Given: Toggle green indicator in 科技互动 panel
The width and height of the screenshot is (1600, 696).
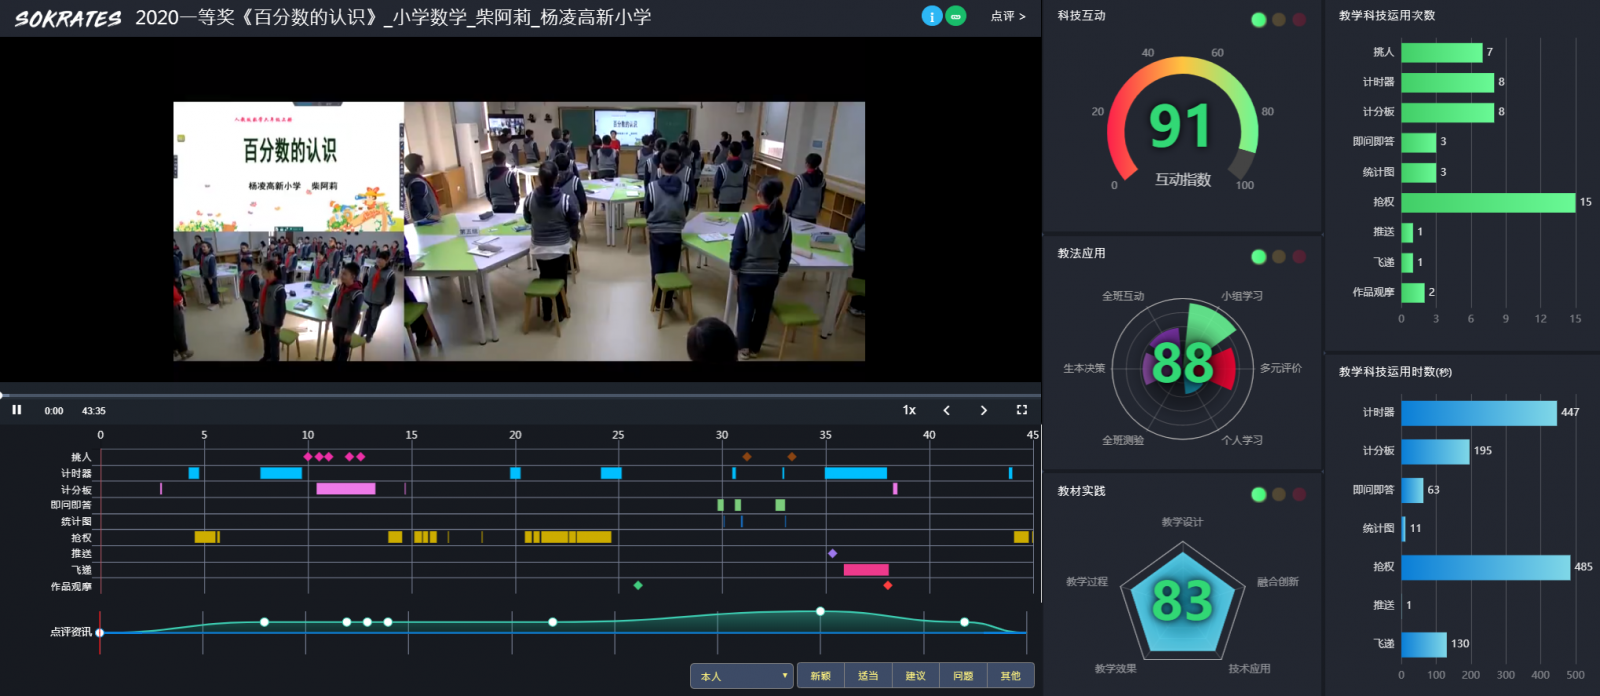Looking at the screenshot, I should point(1258,20).
